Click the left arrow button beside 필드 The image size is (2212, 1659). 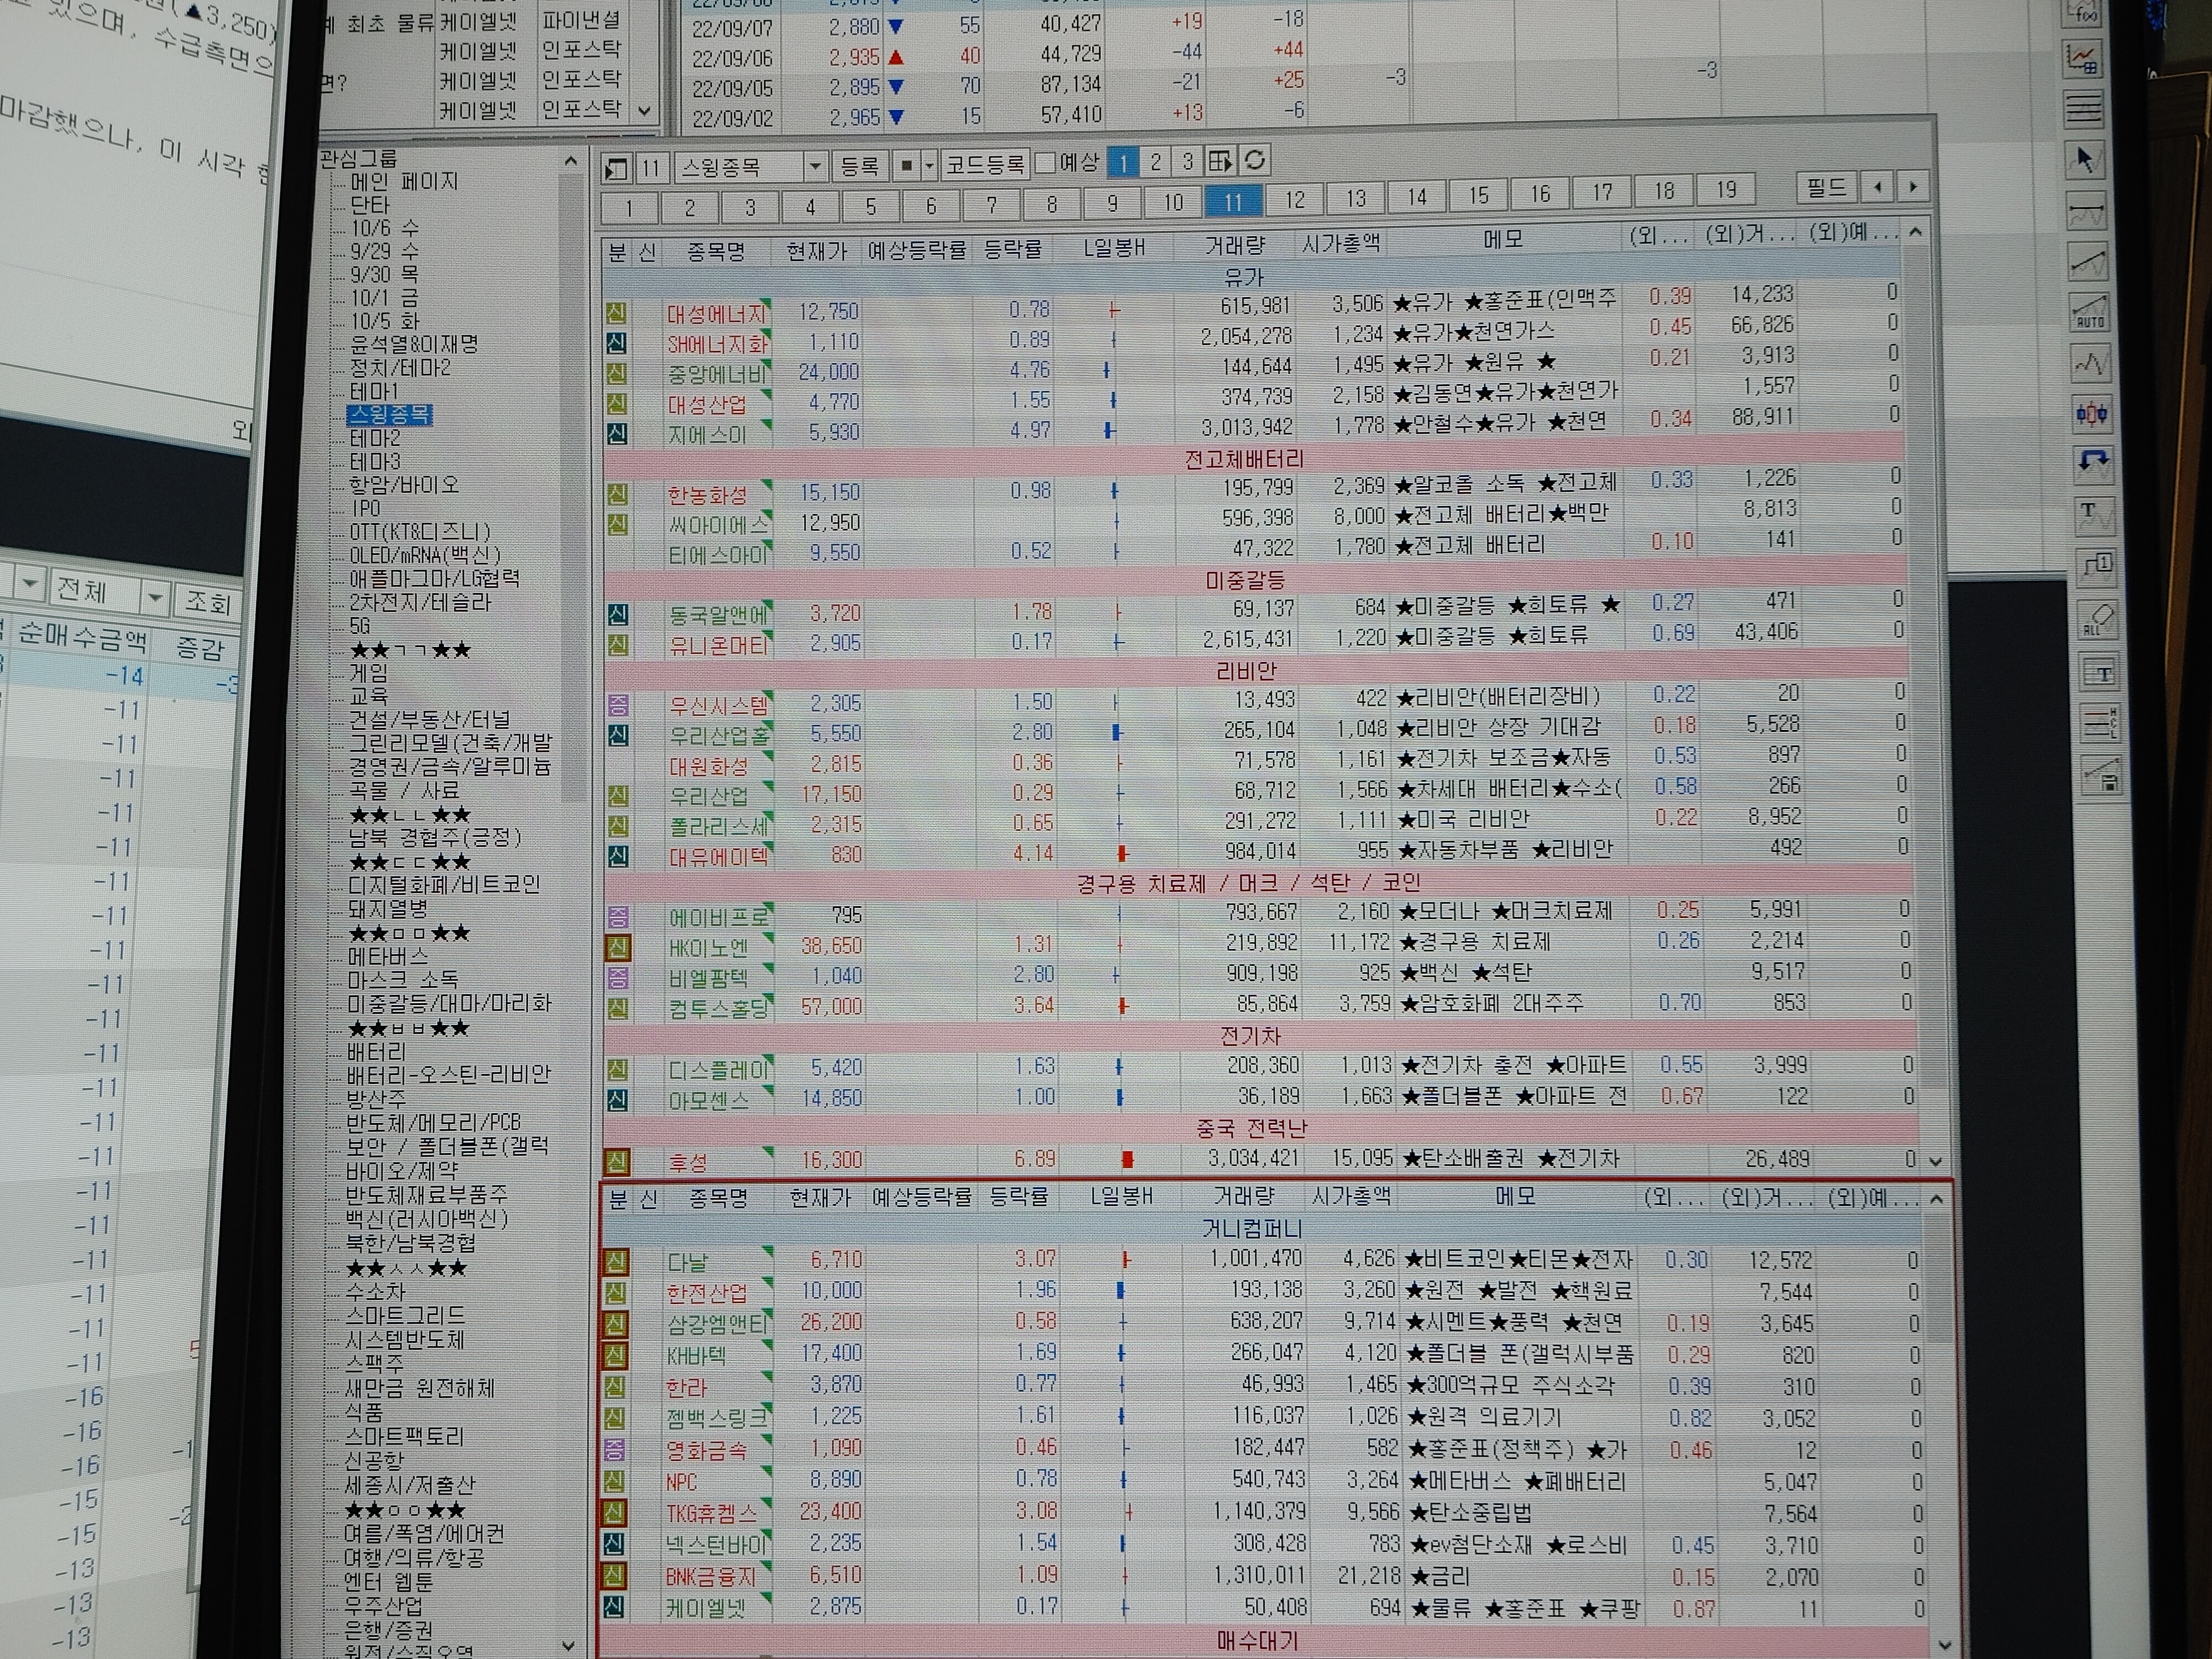(x=1877, y=187)
